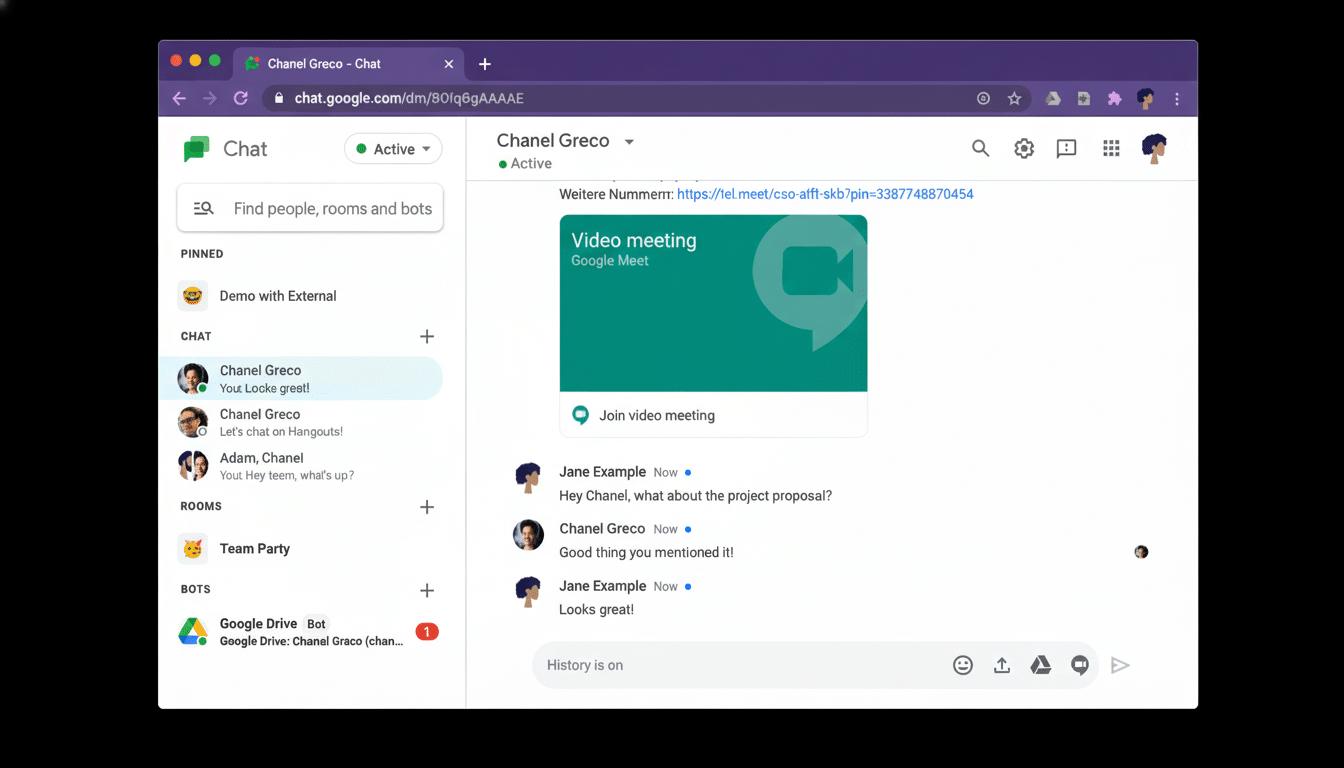This screenshot has width=1344, height=768.
Task: Search within the conversation using the magnifier icon
Action: [x=980, y=147]
